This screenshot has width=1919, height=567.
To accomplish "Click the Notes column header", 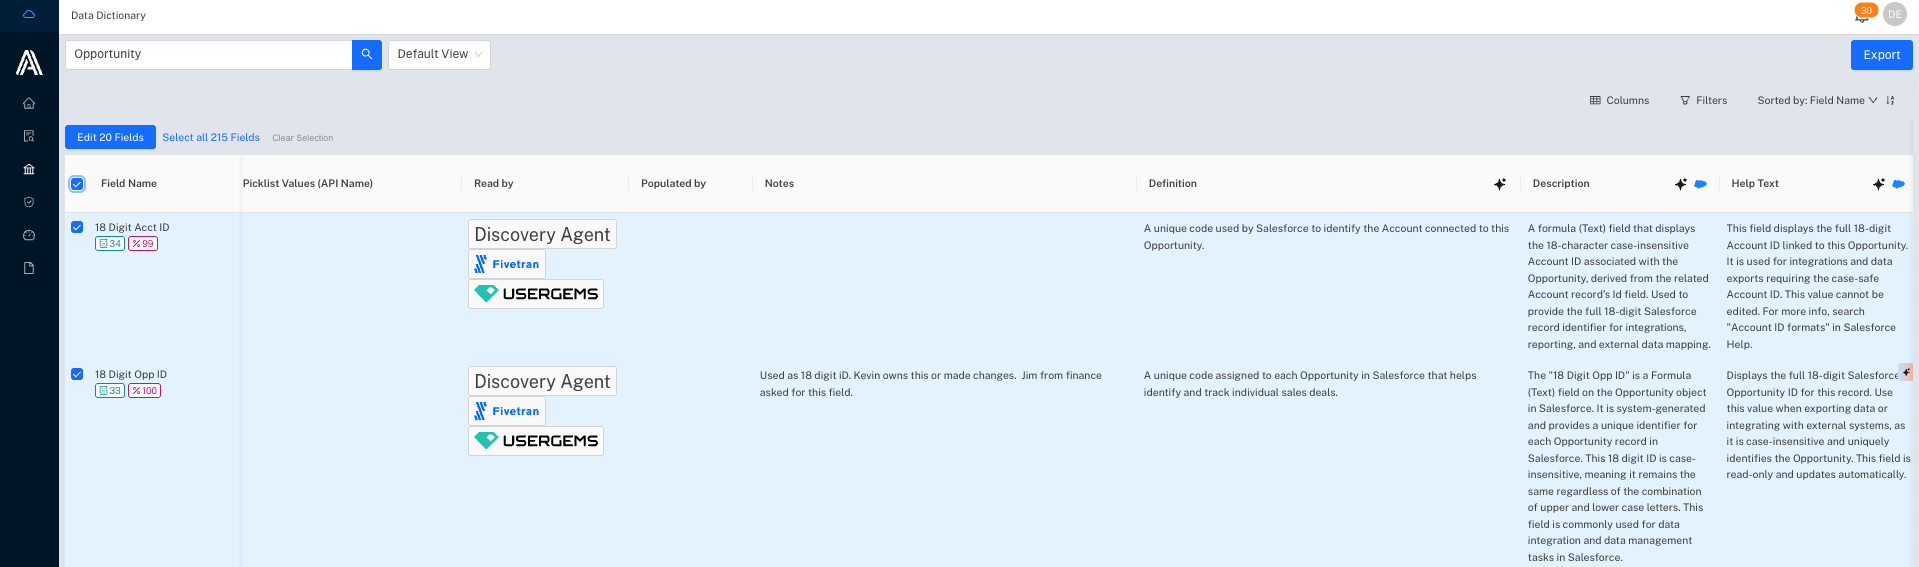I will (779, 184).
